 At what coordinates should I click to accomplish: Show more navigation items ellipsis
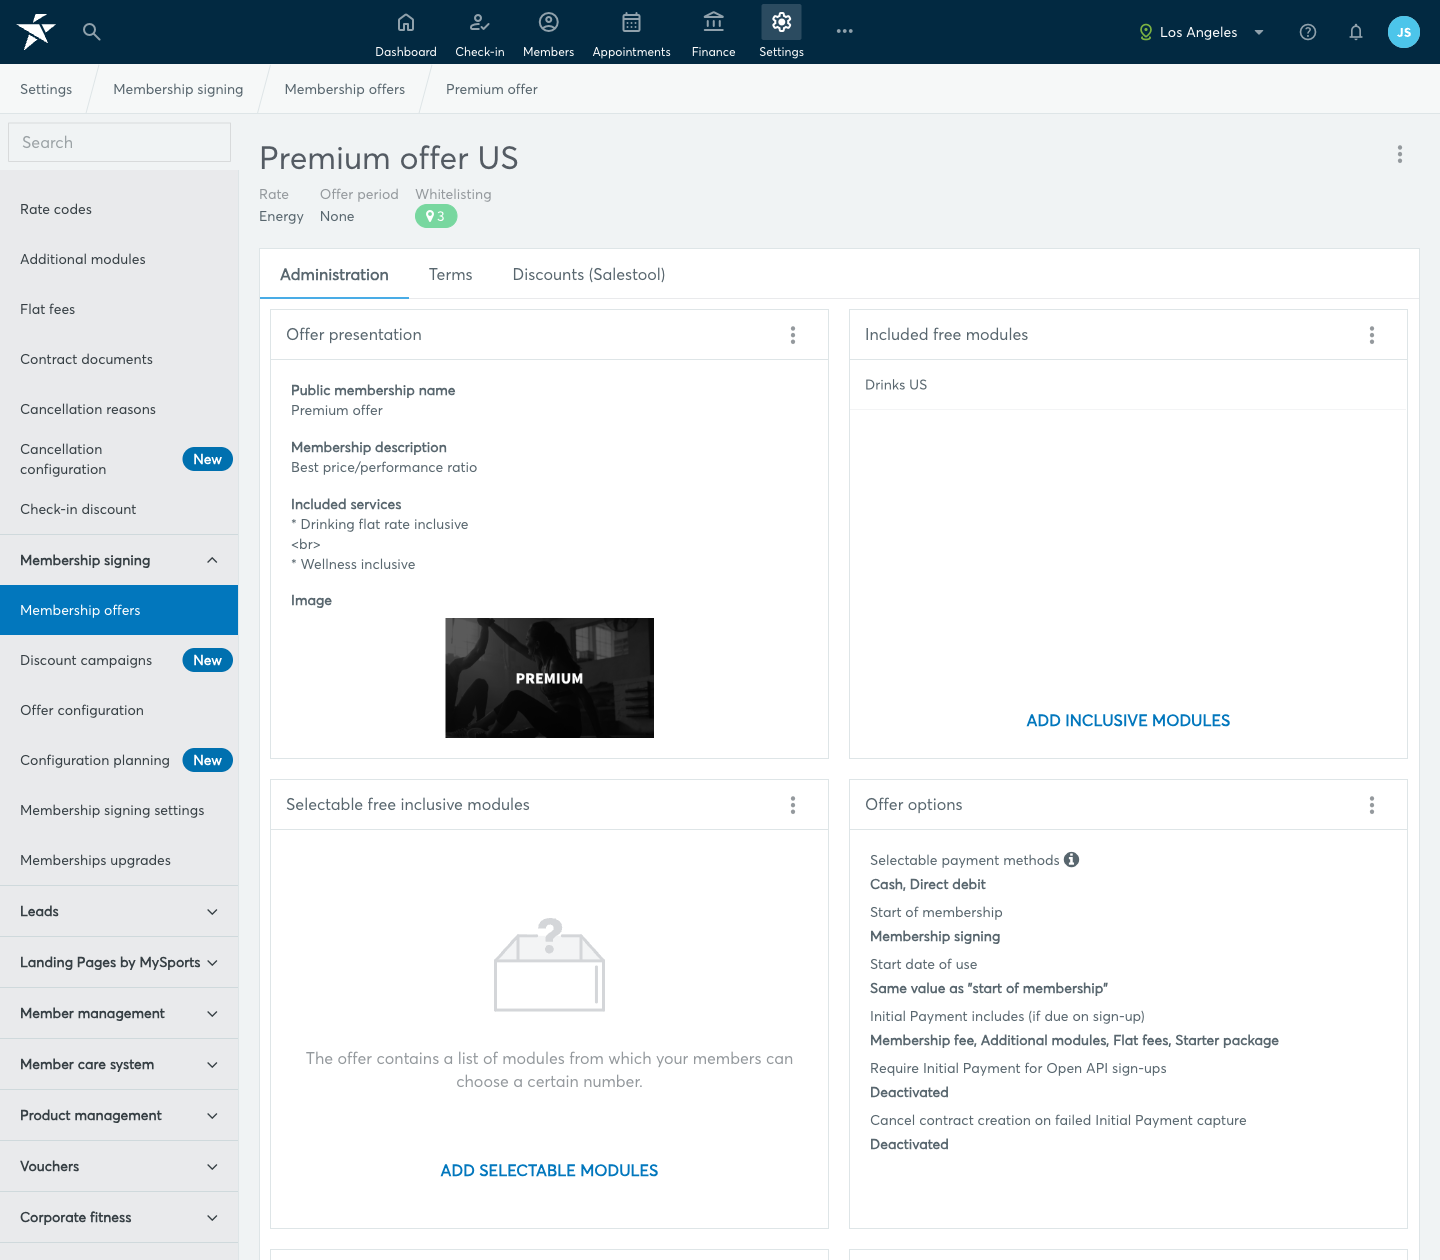tap(845, 31)
